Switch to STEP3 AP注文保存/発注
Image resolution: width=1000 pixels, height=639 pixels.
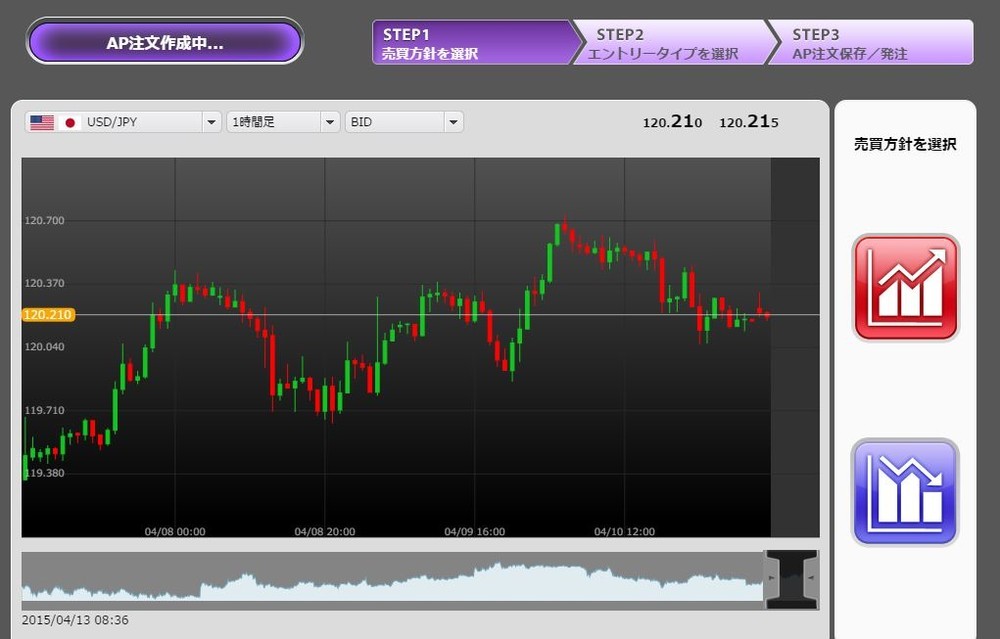tap(870, 43)
